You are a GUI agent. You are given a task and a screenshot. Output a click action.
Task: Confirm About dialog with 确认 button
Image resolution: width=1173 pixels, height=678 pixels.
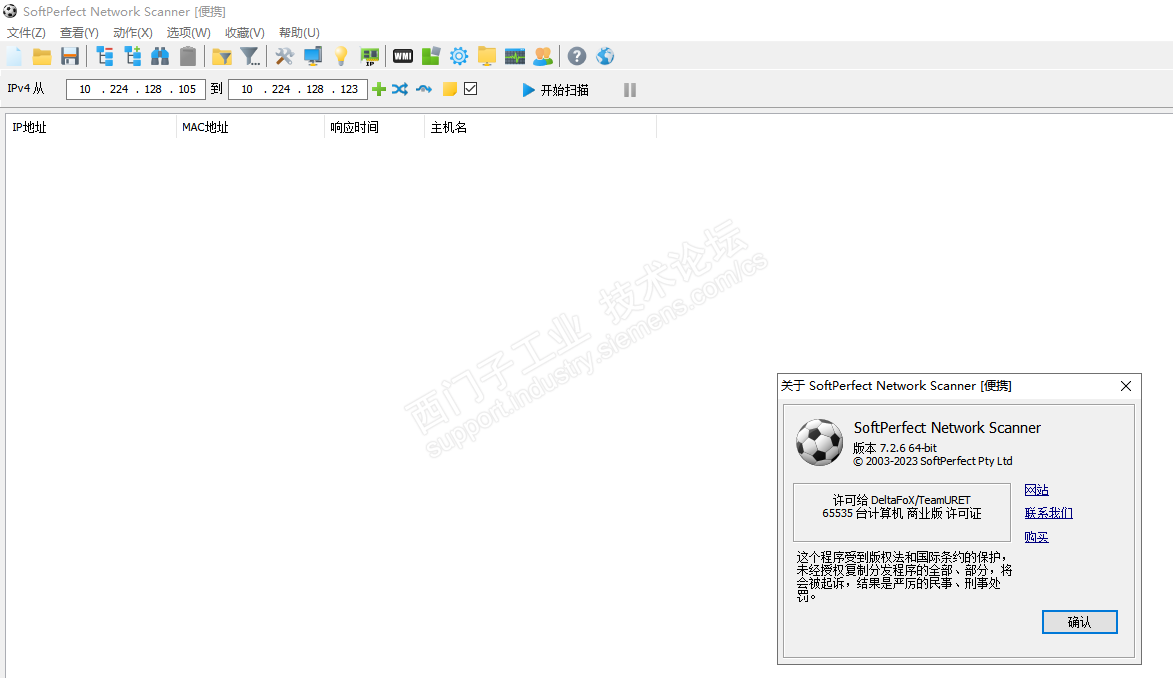click(x=1079, y=622)
